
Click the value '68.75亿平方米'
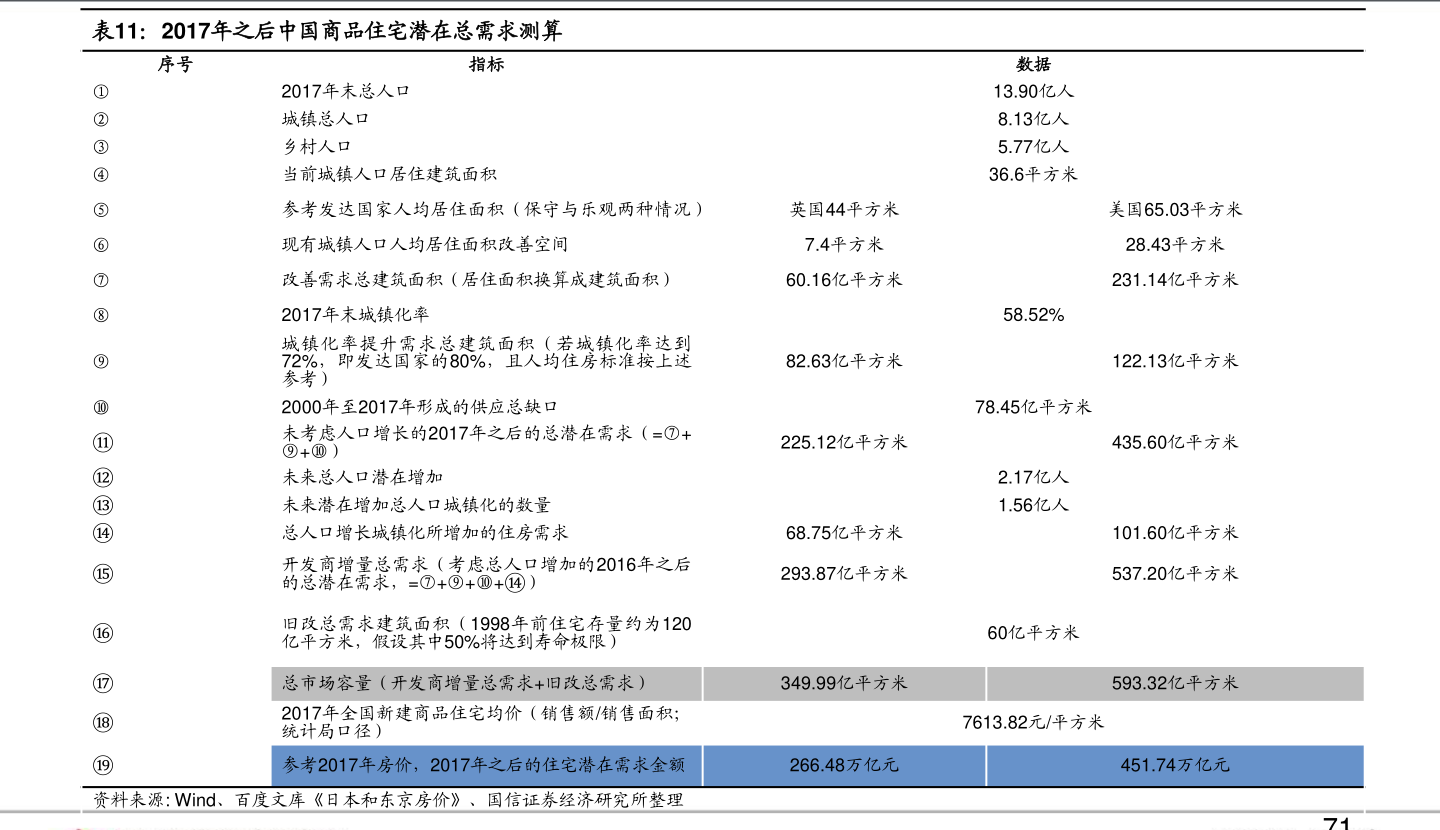844,533
